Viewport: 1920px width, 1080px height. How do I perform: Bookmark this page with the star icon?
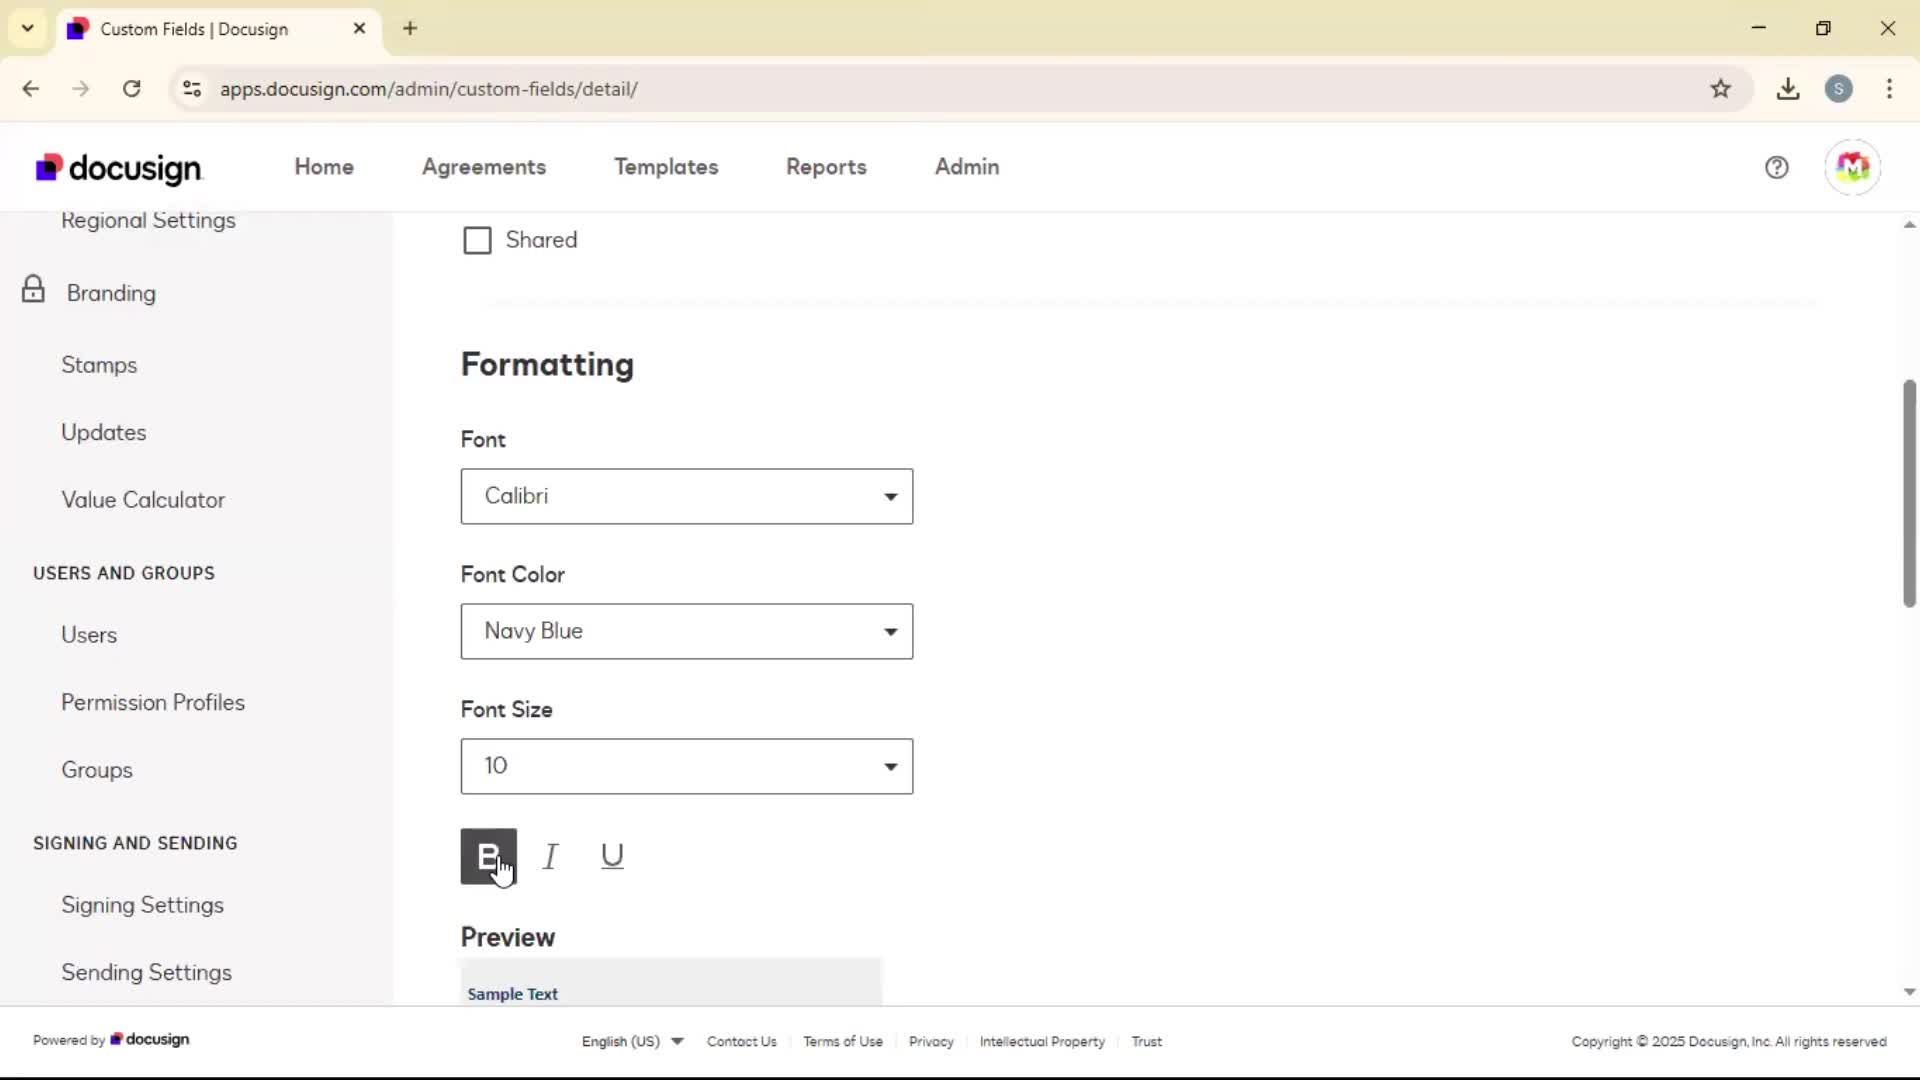point(1720,89)
